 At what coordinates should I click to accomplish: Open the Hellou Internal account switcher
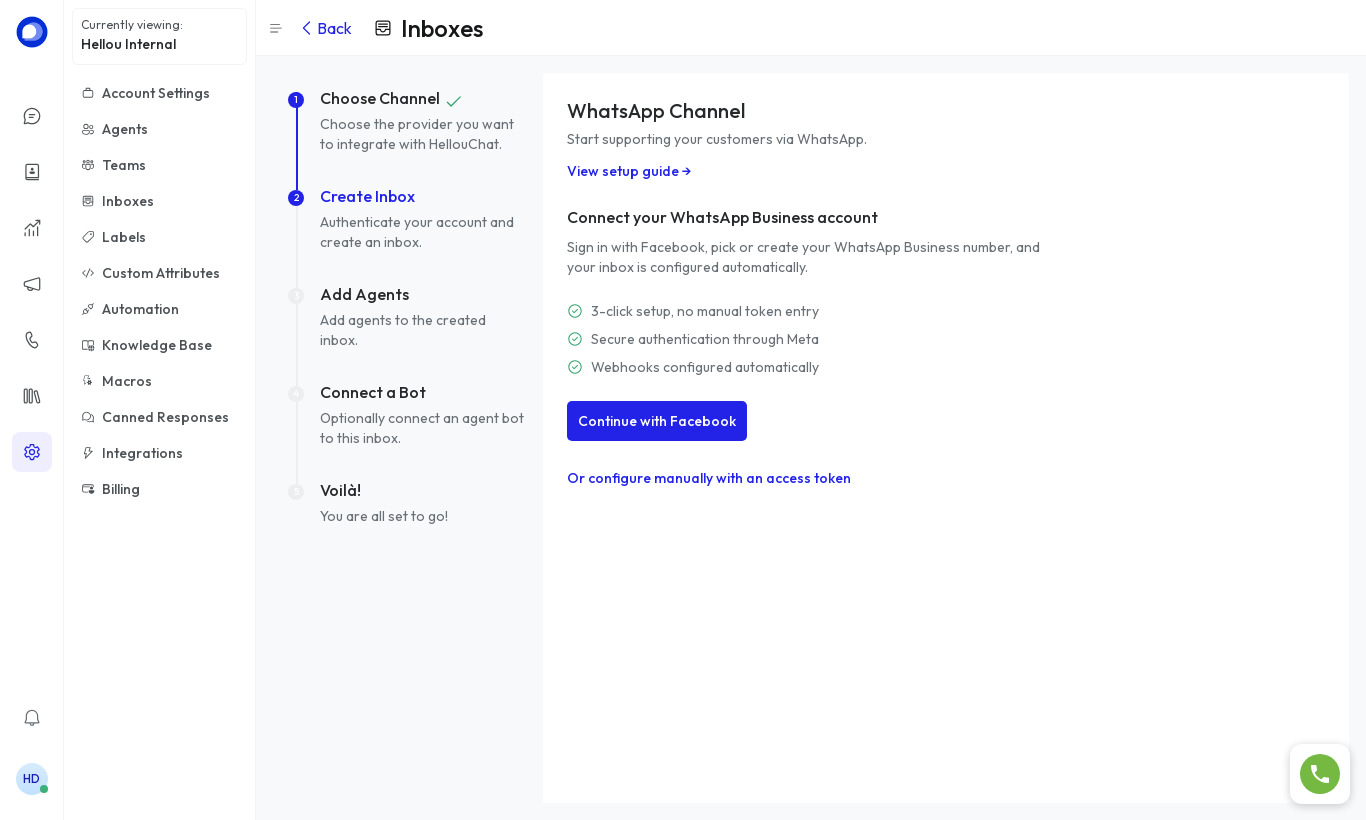(x=160, y=36)
